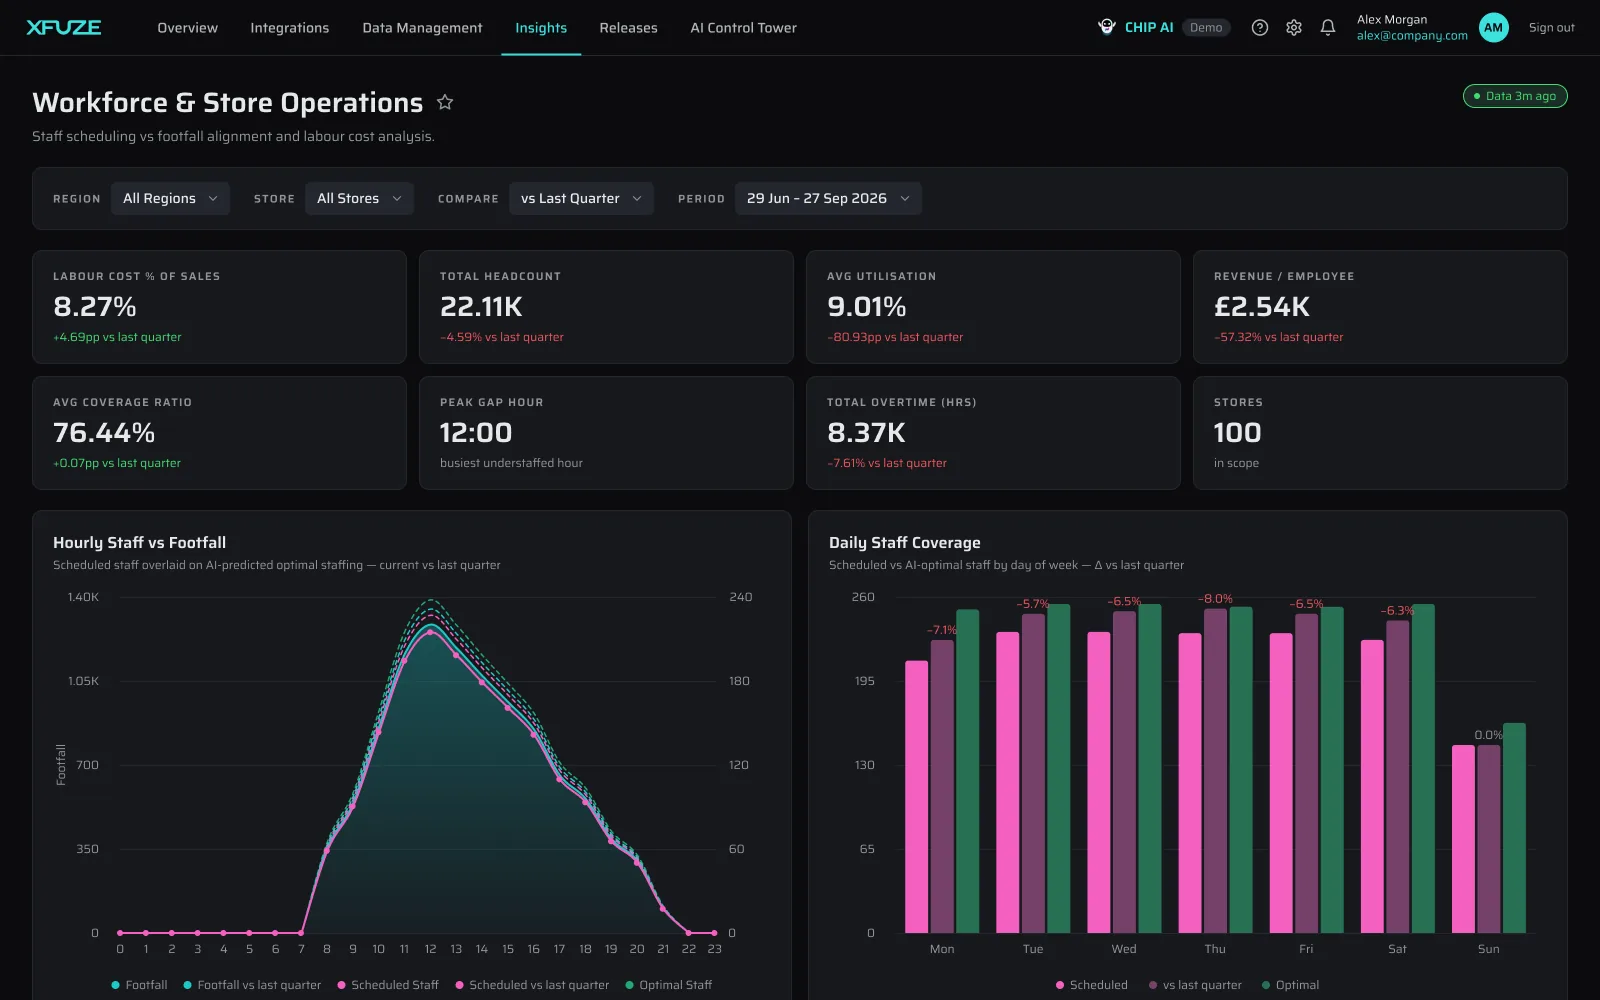Toggle Scheduled vs last quarter legend item

[x=532, y=985]
